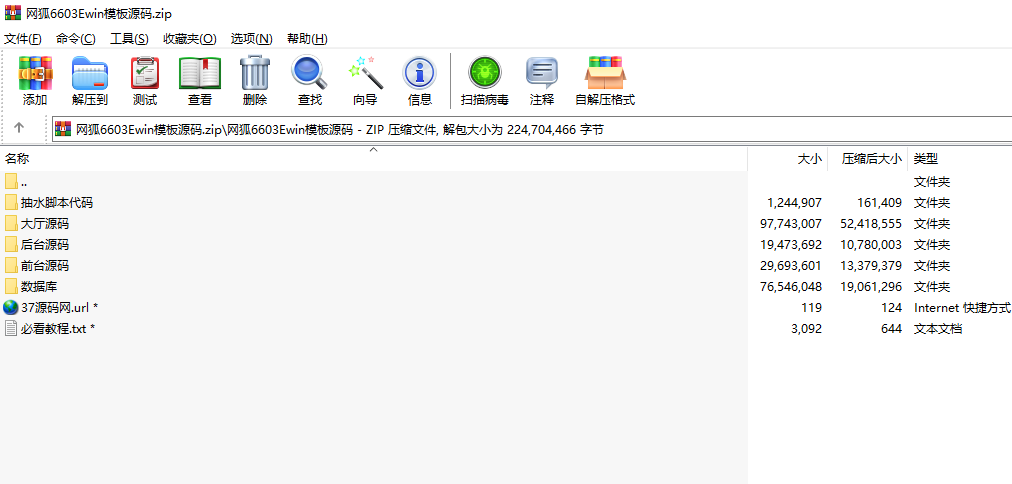Screen dimensions: 1012x484
Task: Open the 命令(C) menu
Action: [x=76, y=39]
